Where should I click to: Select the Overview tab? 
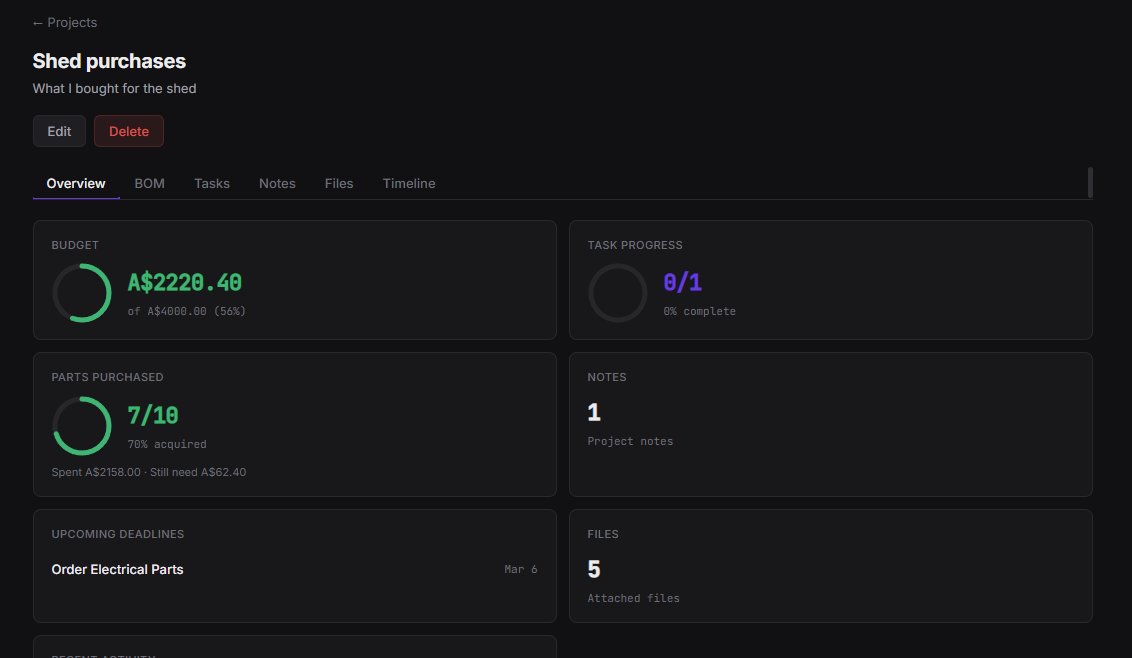click(x=75, y=183)
